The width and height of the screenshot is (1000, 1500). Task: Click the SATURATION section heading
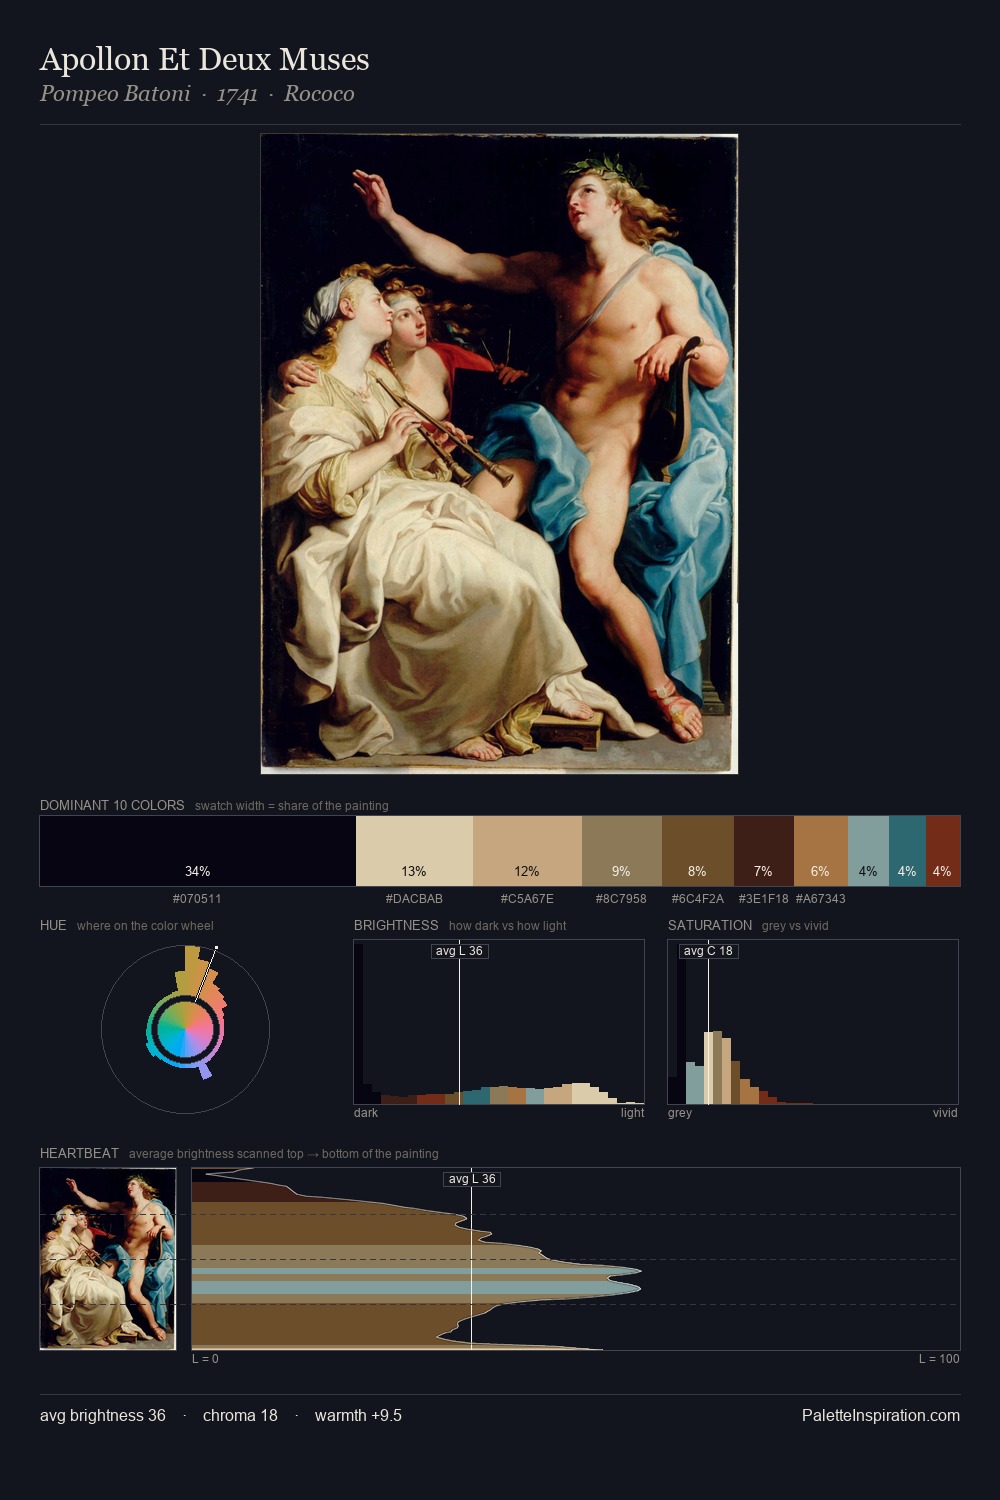710,925
